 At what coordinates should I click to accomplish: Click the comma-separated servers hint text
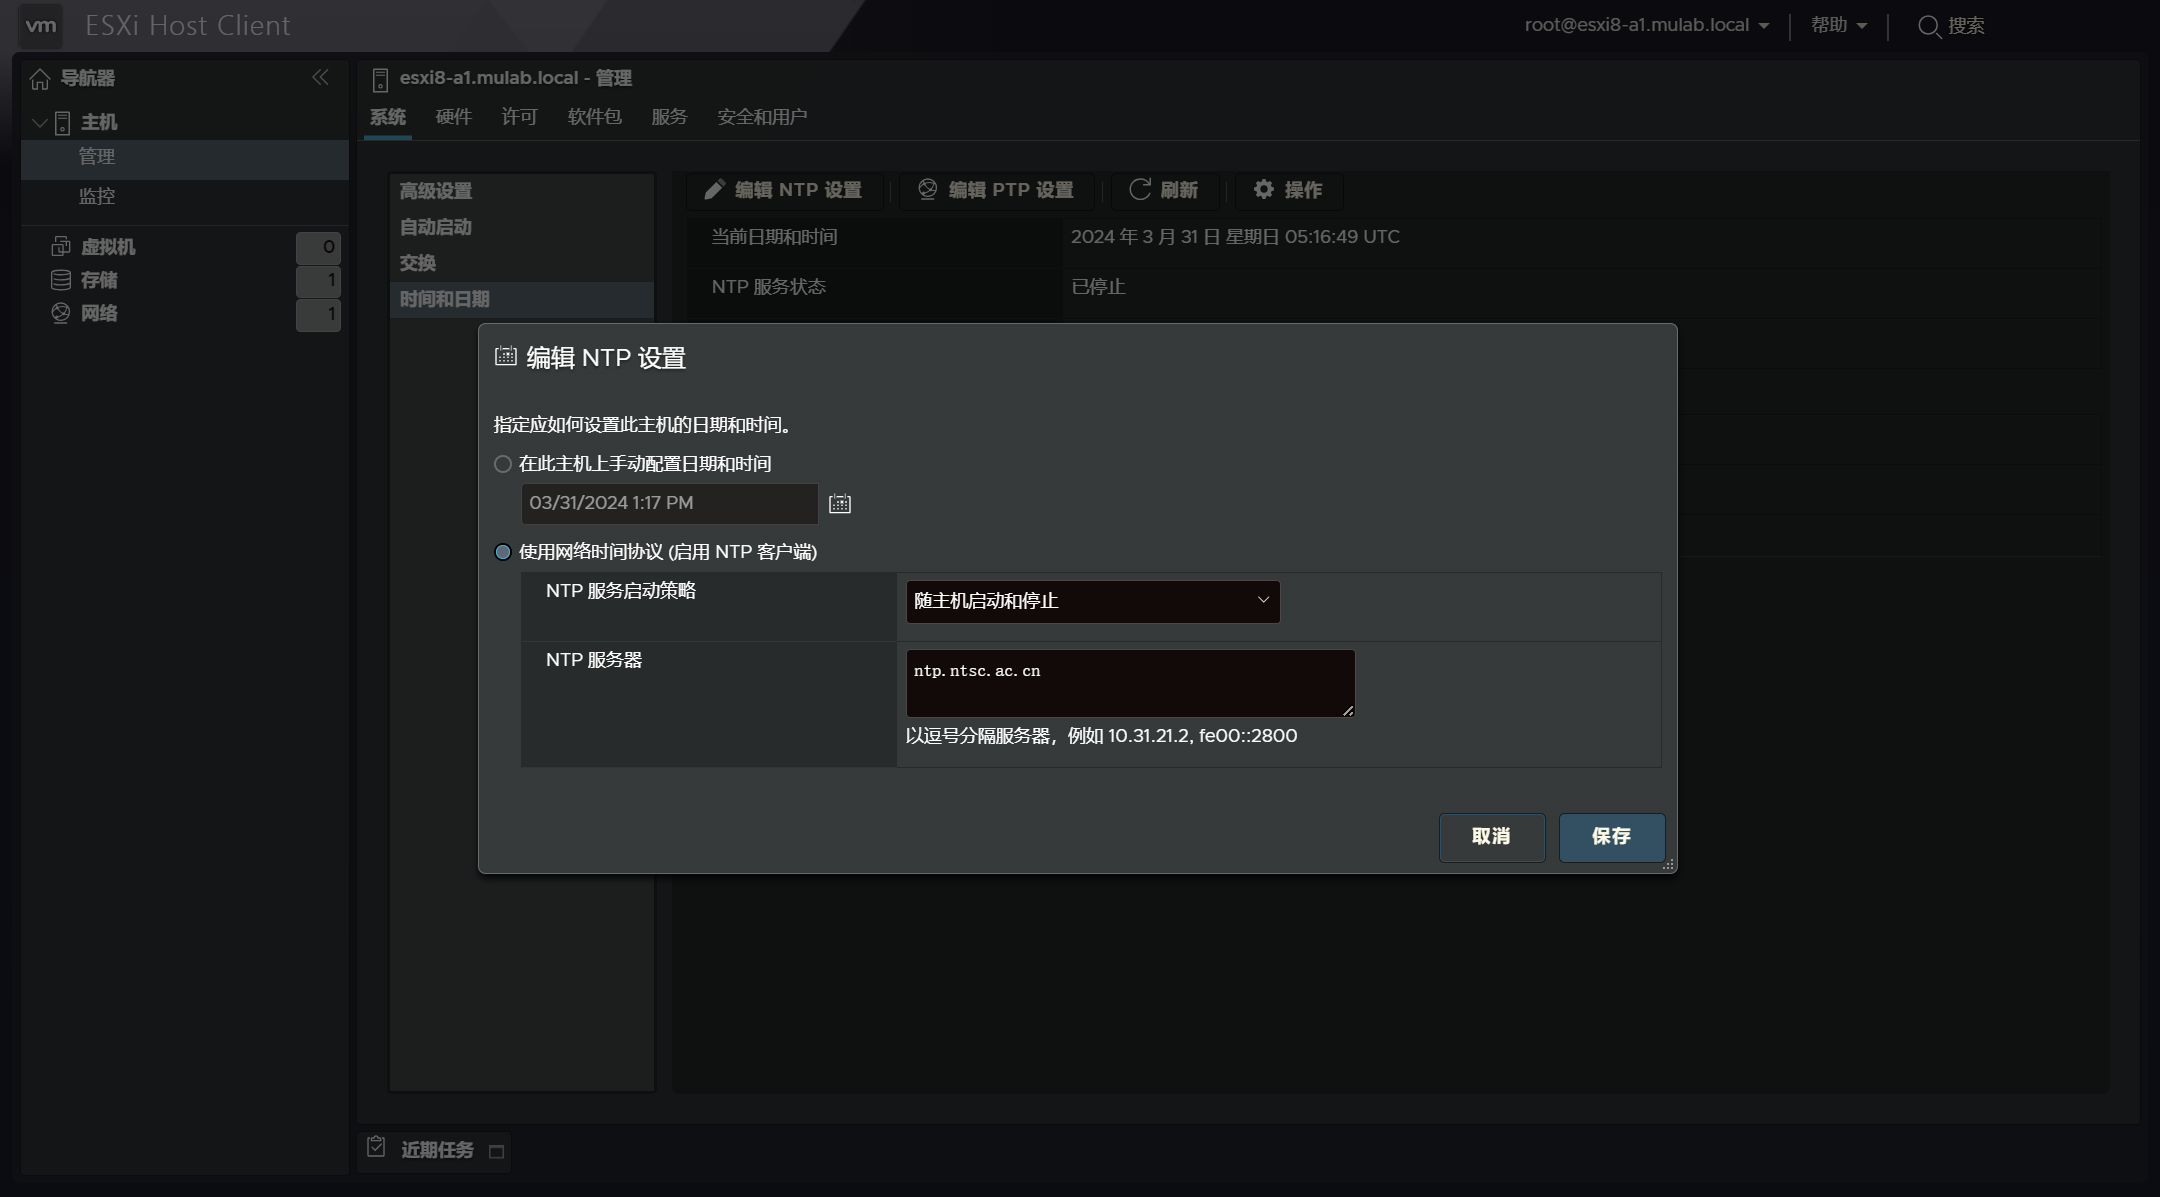(1101, 736)
